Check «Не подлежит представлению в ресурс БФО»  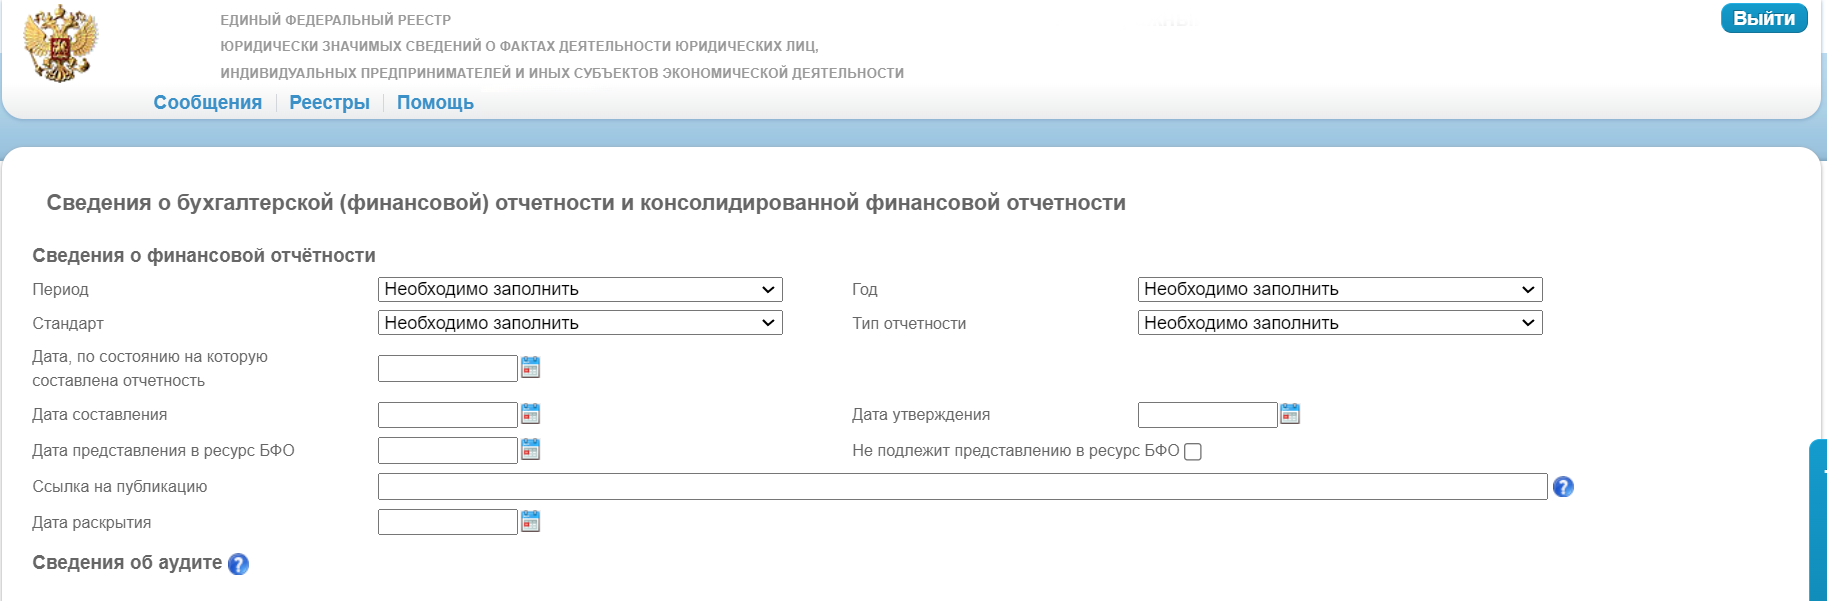point(1192,452)
